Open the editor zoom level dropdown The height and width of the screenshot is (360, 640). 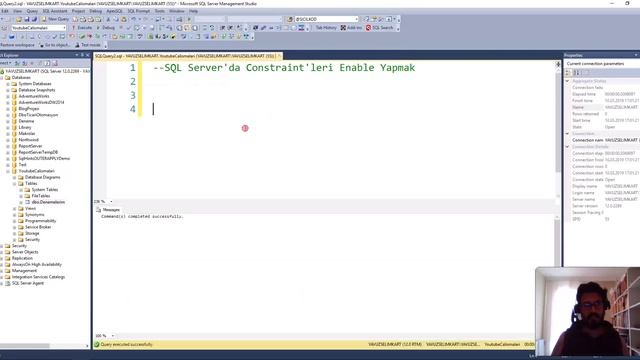pyautogui.click(x=111, y=202)
